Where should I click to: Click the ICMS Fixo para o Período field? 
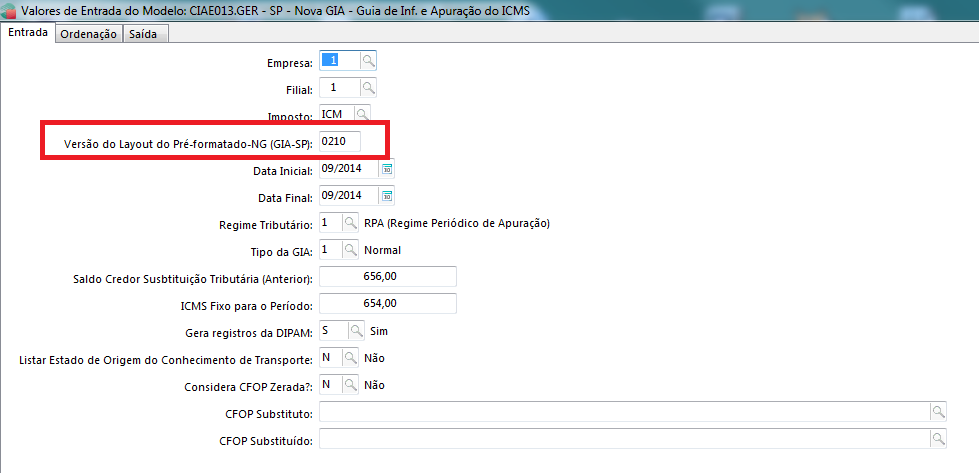point(387,303)
